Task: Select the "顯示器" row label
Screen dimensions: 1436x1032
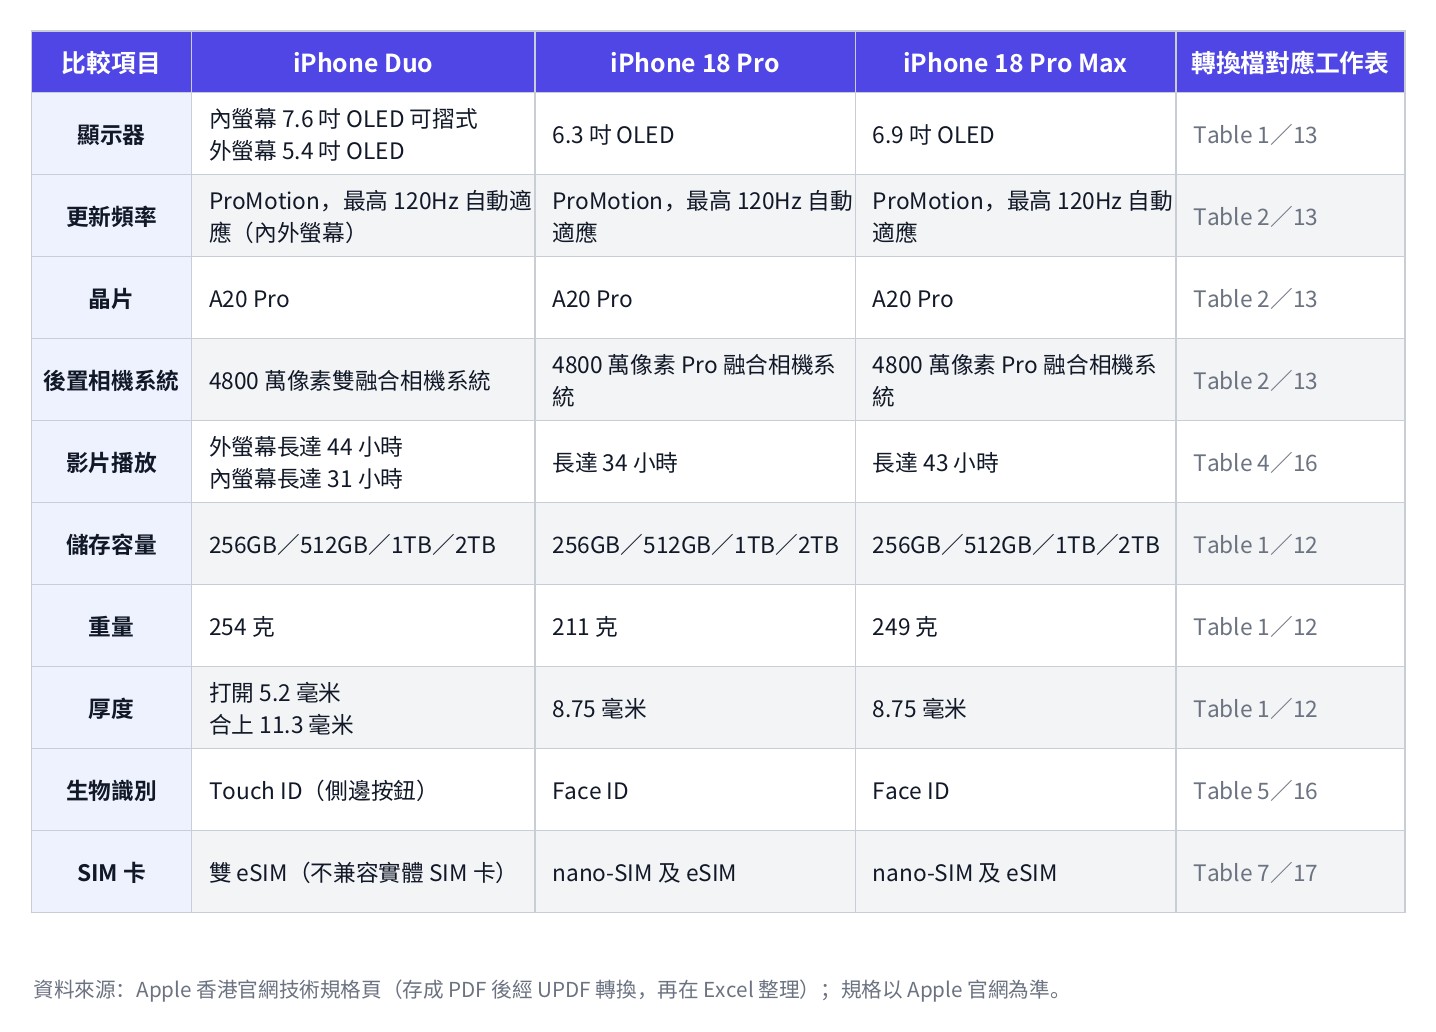Action: [x=111, y=135]
